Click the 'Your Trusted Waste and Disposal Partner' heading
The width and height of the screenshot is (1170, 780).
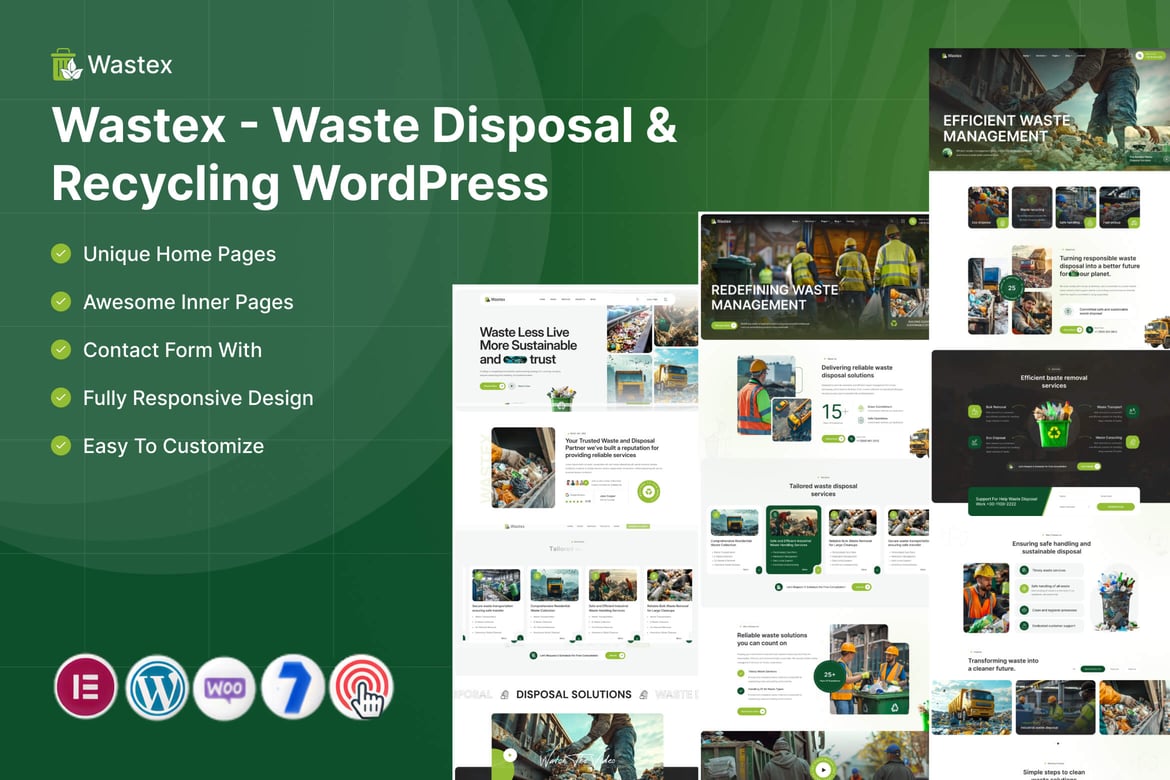click(612, 448)
